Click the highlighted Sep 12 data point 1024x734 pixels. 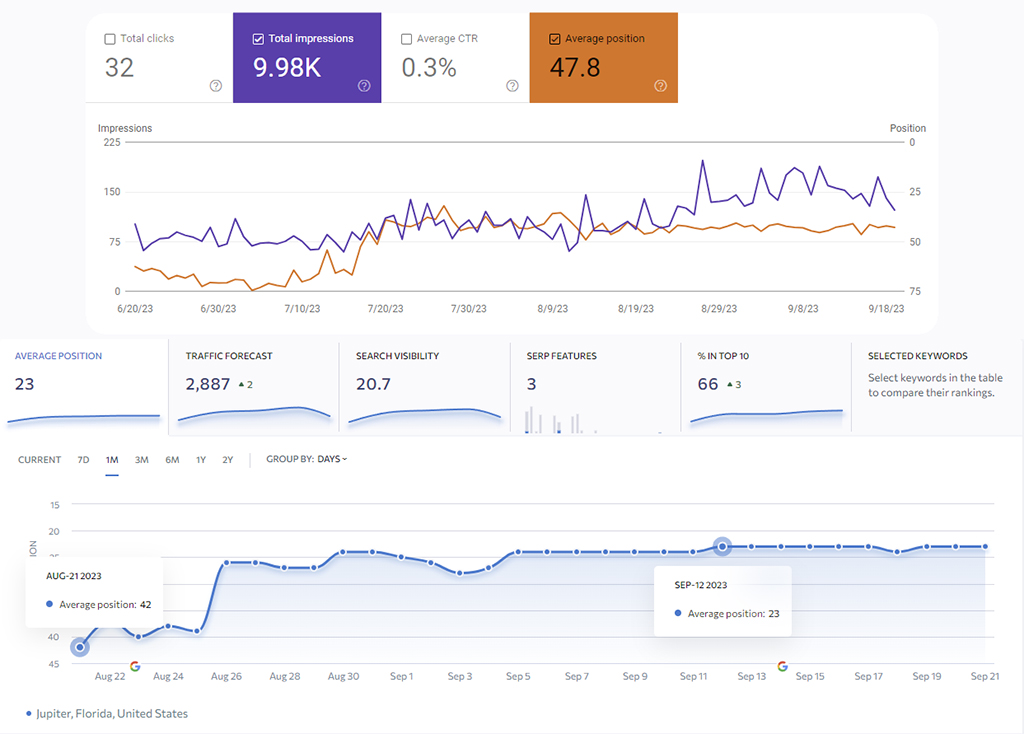tap(722, 547)
